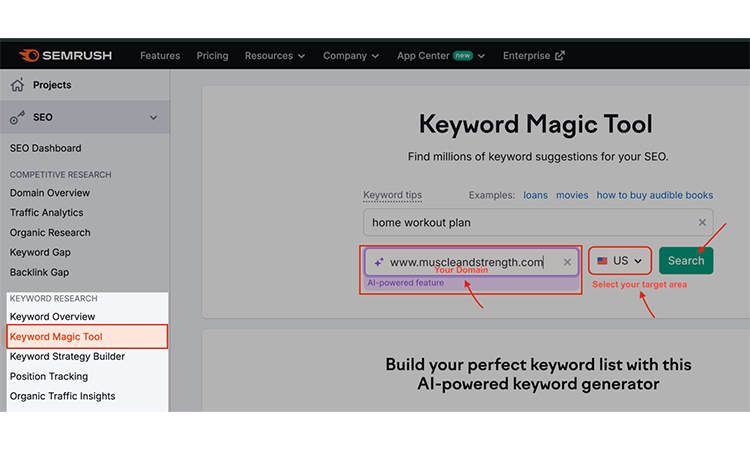Open Domain Overview
The image size is (750, 450).
[x=50, y=193]
